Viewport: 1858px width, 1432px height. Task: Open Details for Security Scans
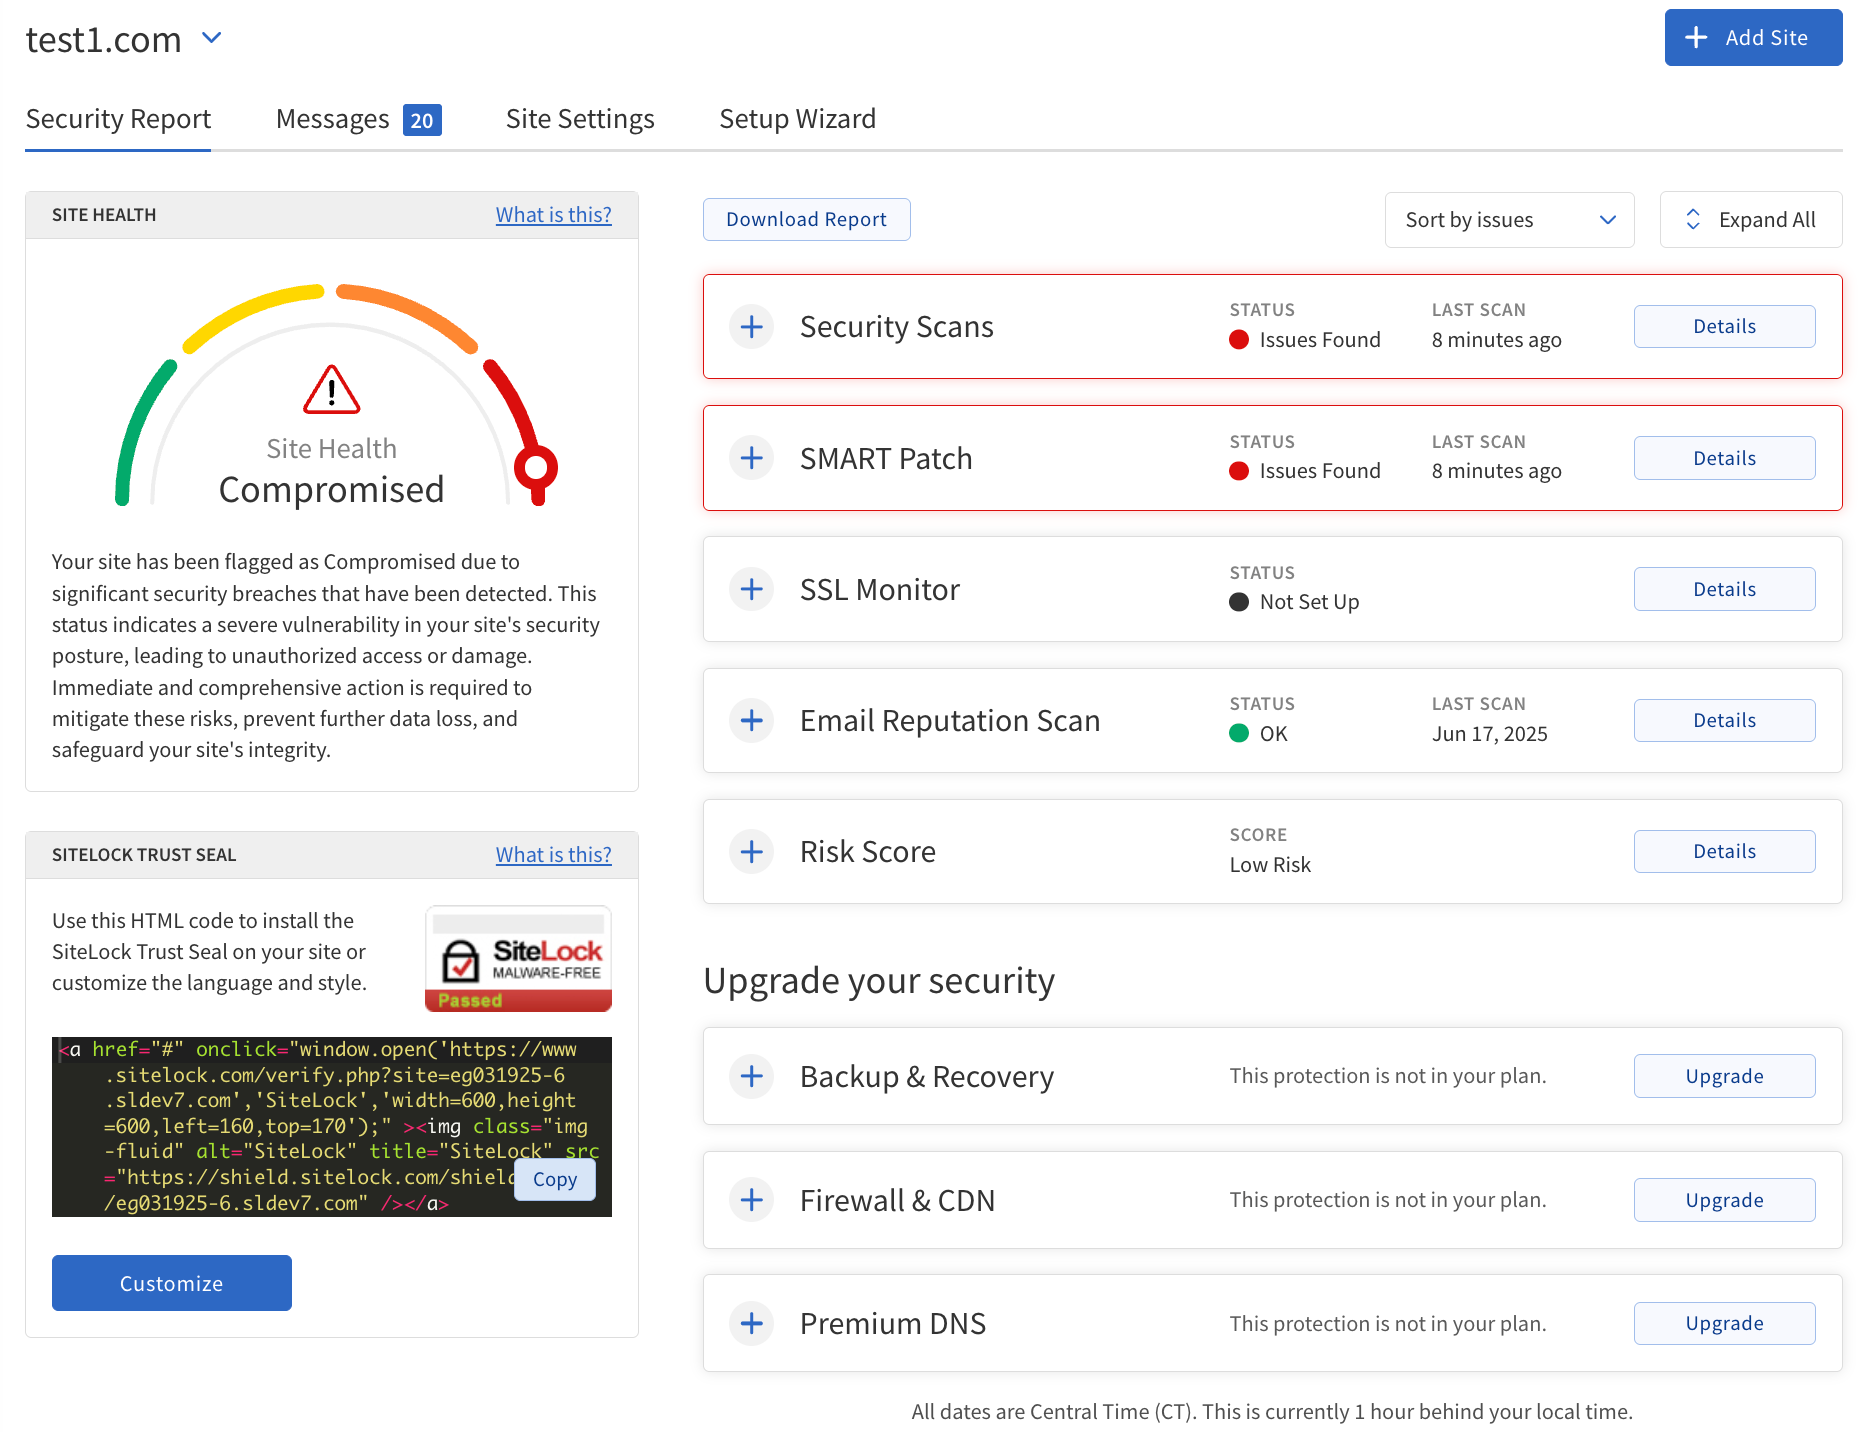tap(1724, 327)
